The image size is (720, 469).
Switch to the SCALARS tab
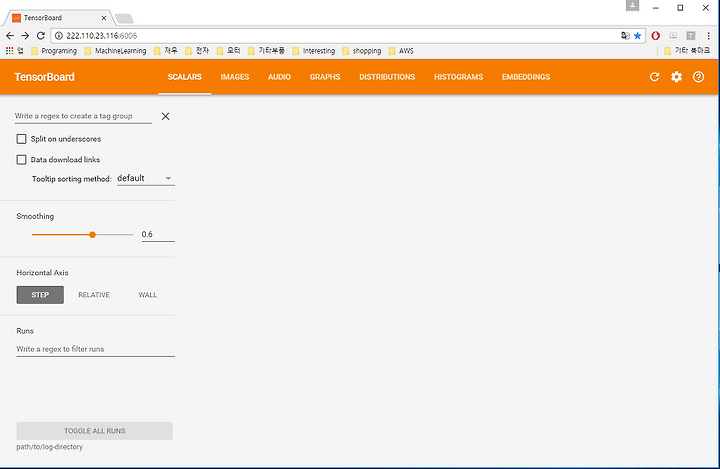(x=185, y=77)
